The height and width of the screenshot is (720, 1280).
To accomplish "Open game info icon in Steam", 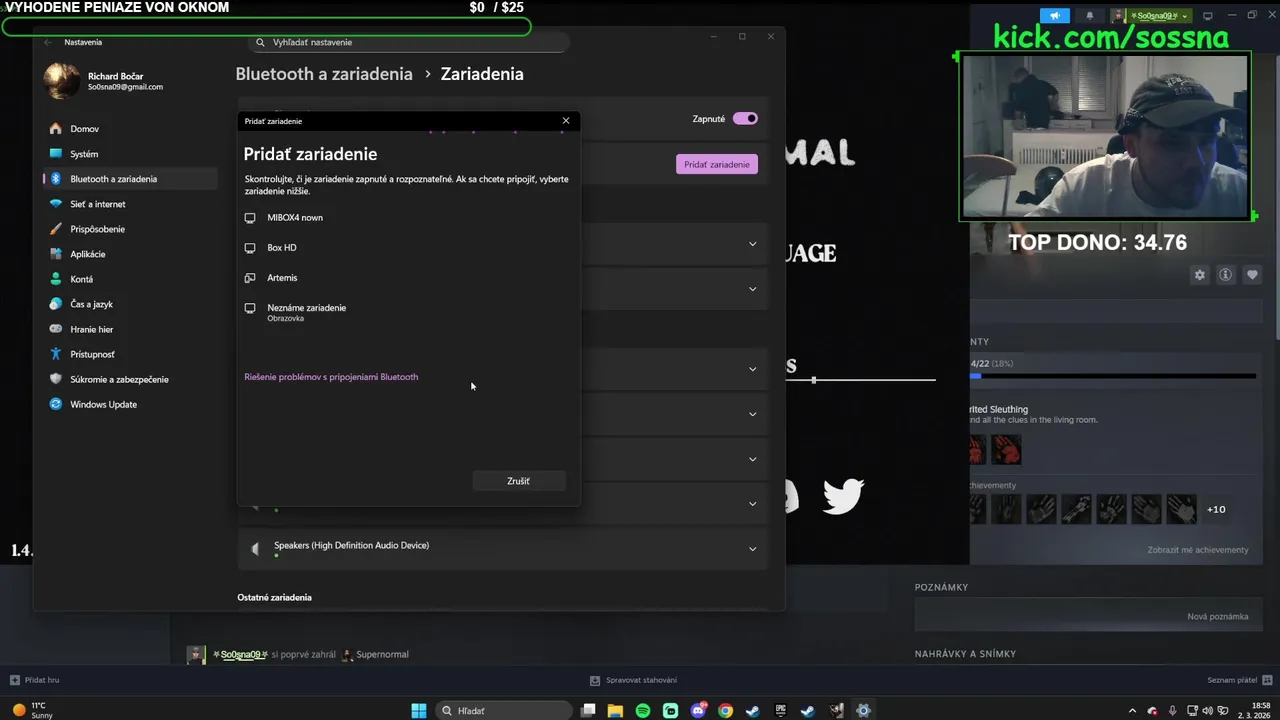I will coord(1225,275).
